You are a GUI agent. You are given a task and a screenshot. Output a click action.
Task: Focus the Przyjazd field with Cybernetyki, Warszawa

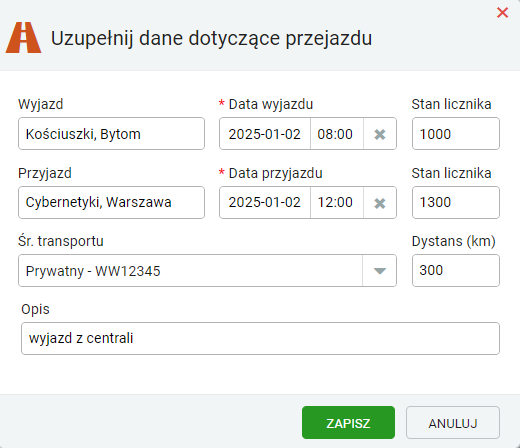[x=111, y=203]
